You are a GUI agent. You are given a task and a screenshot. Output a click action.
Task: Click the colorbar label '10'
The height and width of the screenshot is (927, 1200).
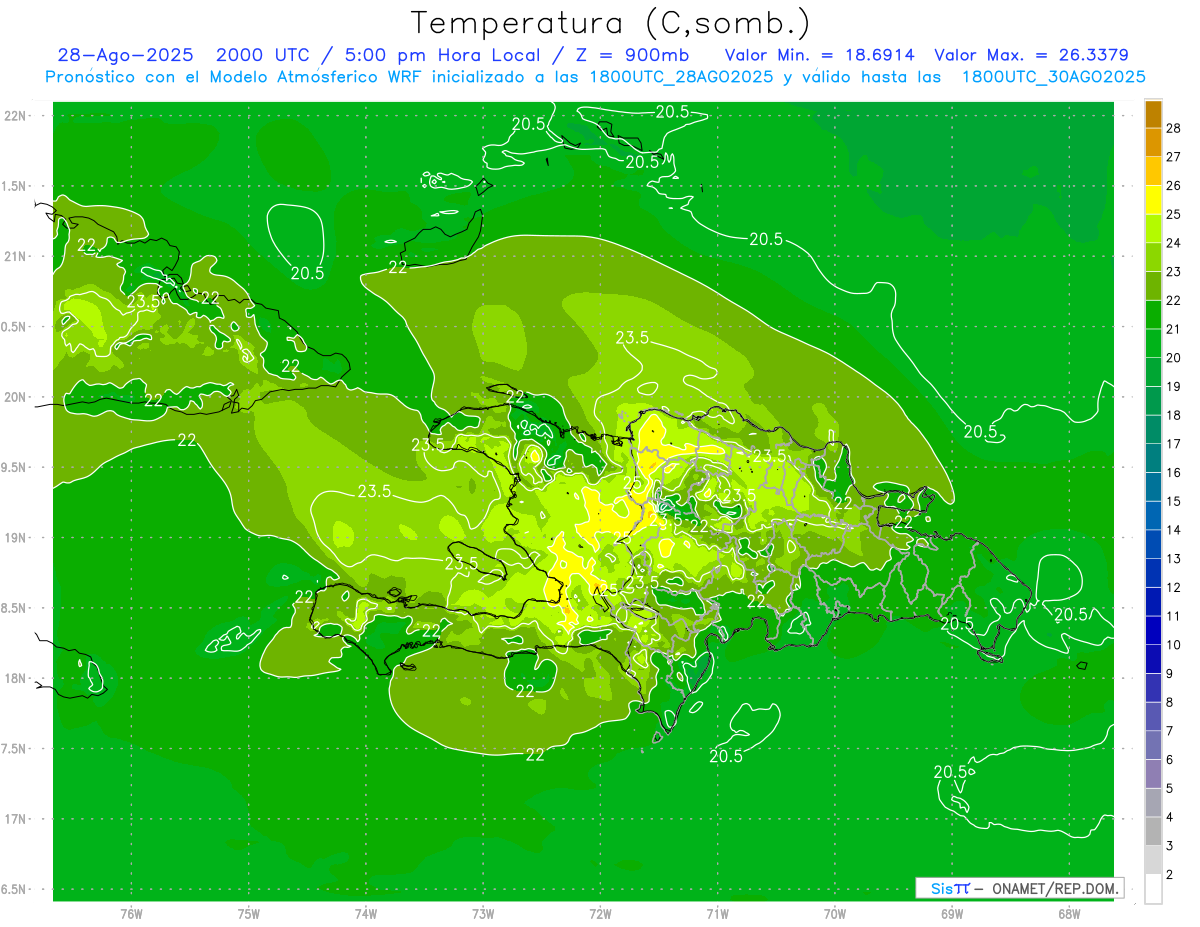1174,645
